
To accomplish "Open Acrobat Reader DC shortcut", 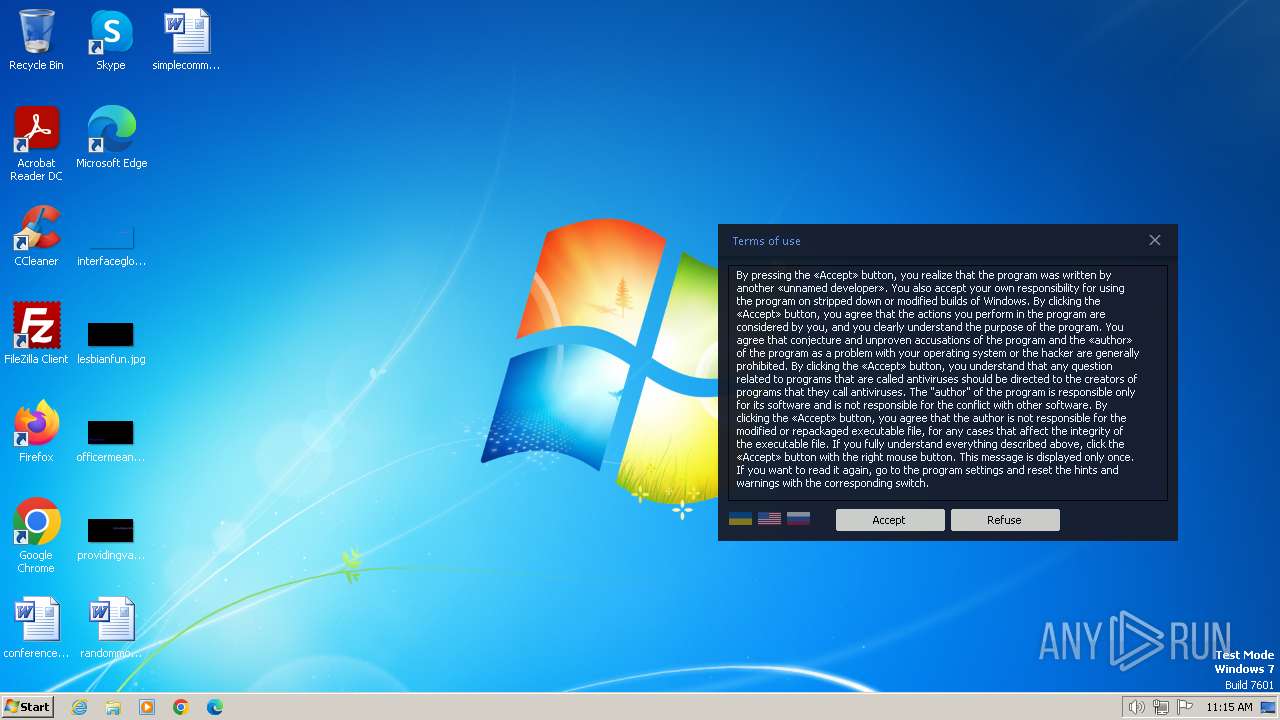I will (x=36, y=144).
